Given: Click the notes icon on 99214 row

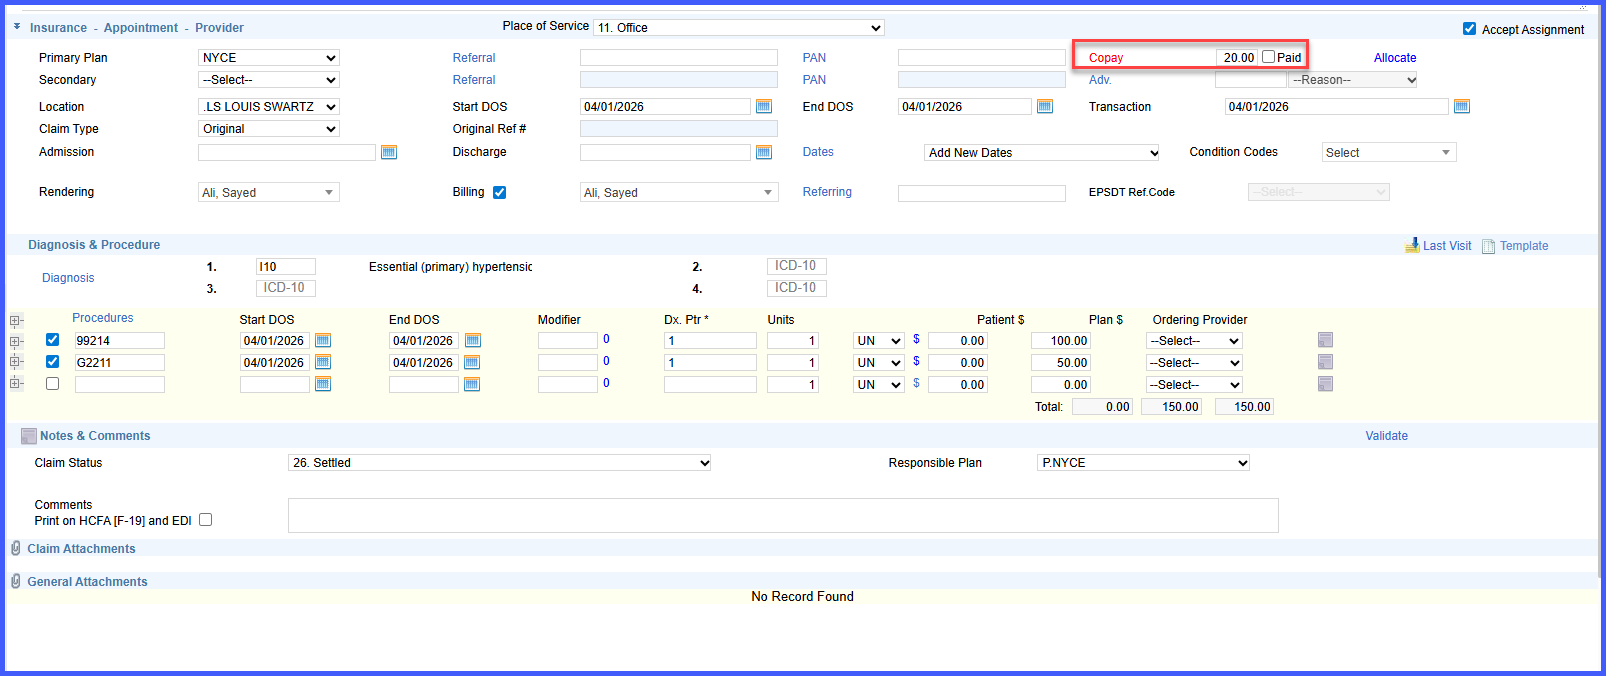Looking at the screenshot, I should pos(1325,340).
